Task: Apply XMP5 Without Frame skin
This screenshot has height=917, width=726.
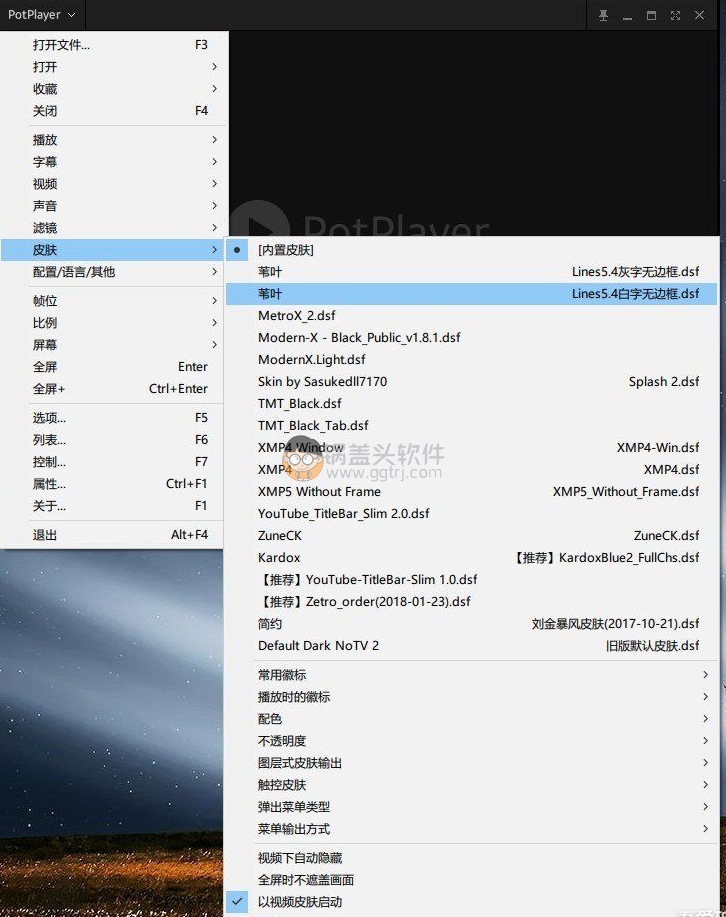Action: point(472,491)
